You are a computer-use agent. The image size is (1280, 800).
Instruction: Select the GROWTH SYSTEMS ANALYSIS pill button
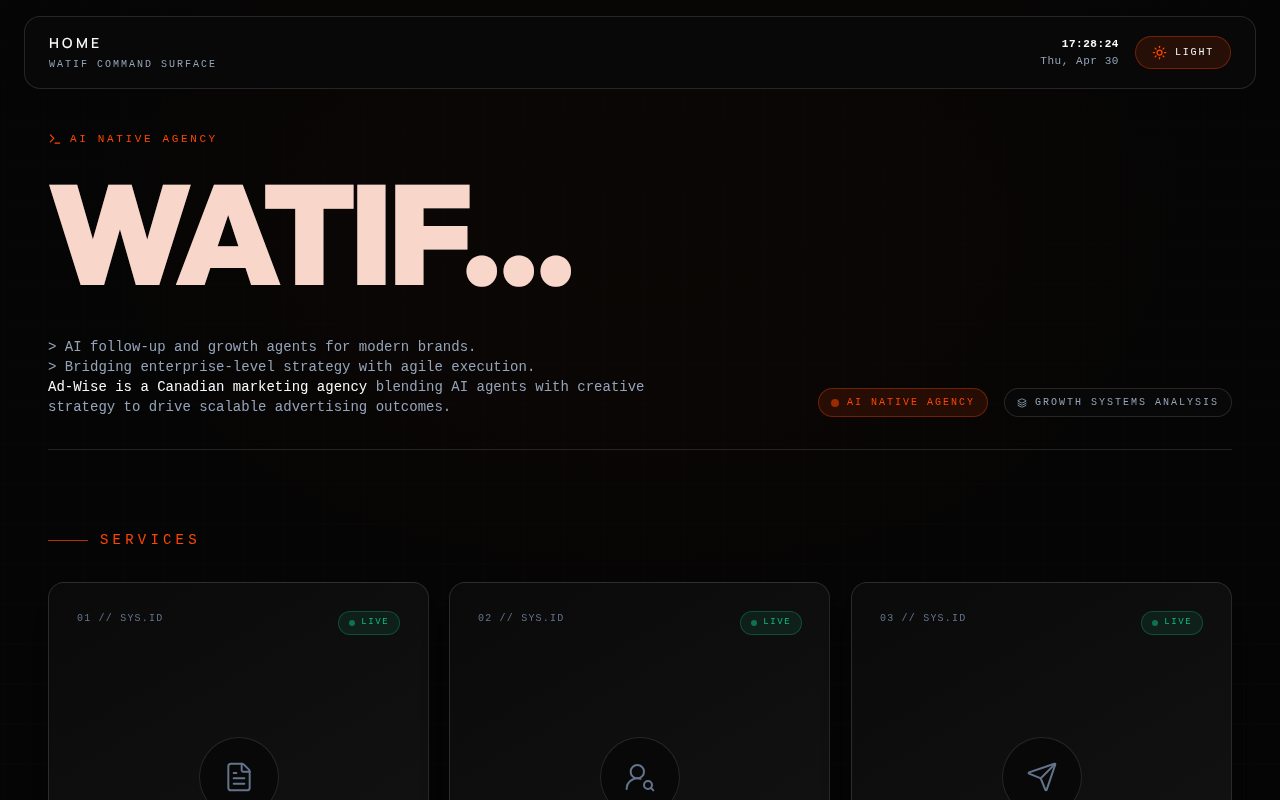(x=1118, y=403)
